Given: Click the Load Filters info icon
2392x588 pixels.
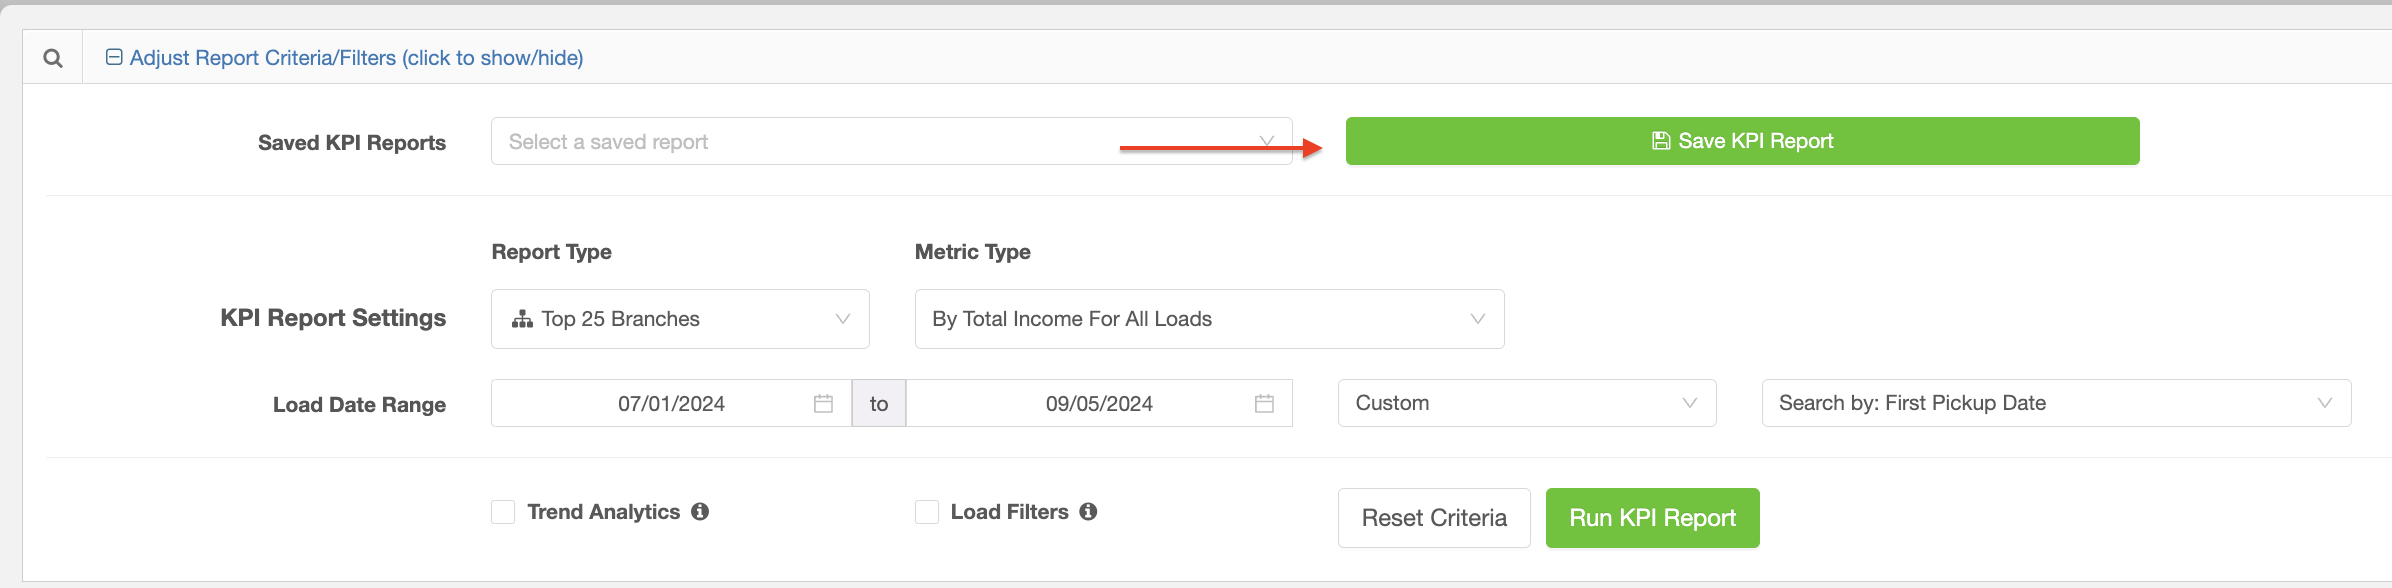Looking at the screenshot, I should pos(1088,511).
